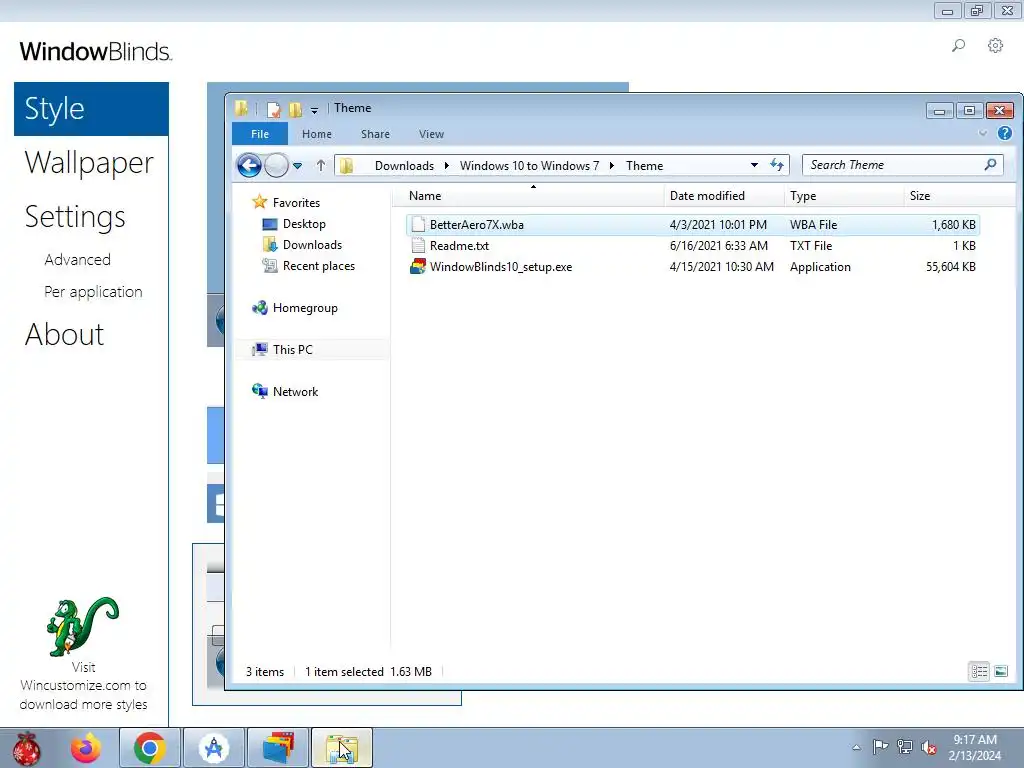Image resolution: width=1024 pixels, height=768 pixels.
Task: Open Customize Quick Access Toolbar dropdown
Action: (x=314, y=110)
